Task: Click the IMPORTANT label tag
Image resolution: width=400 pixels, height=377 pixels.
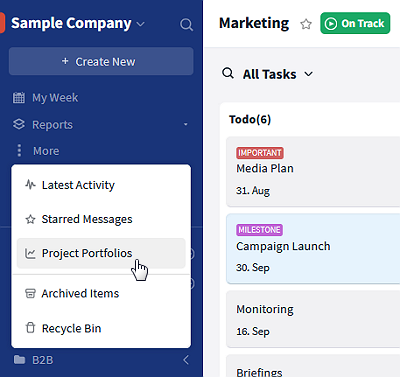Action: pos(260,153)
